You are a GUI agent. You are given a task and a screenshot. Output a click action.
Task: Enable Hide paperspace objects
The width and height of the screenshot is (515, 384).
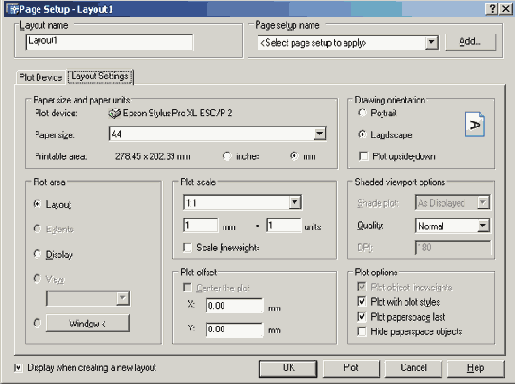[362, 331]
